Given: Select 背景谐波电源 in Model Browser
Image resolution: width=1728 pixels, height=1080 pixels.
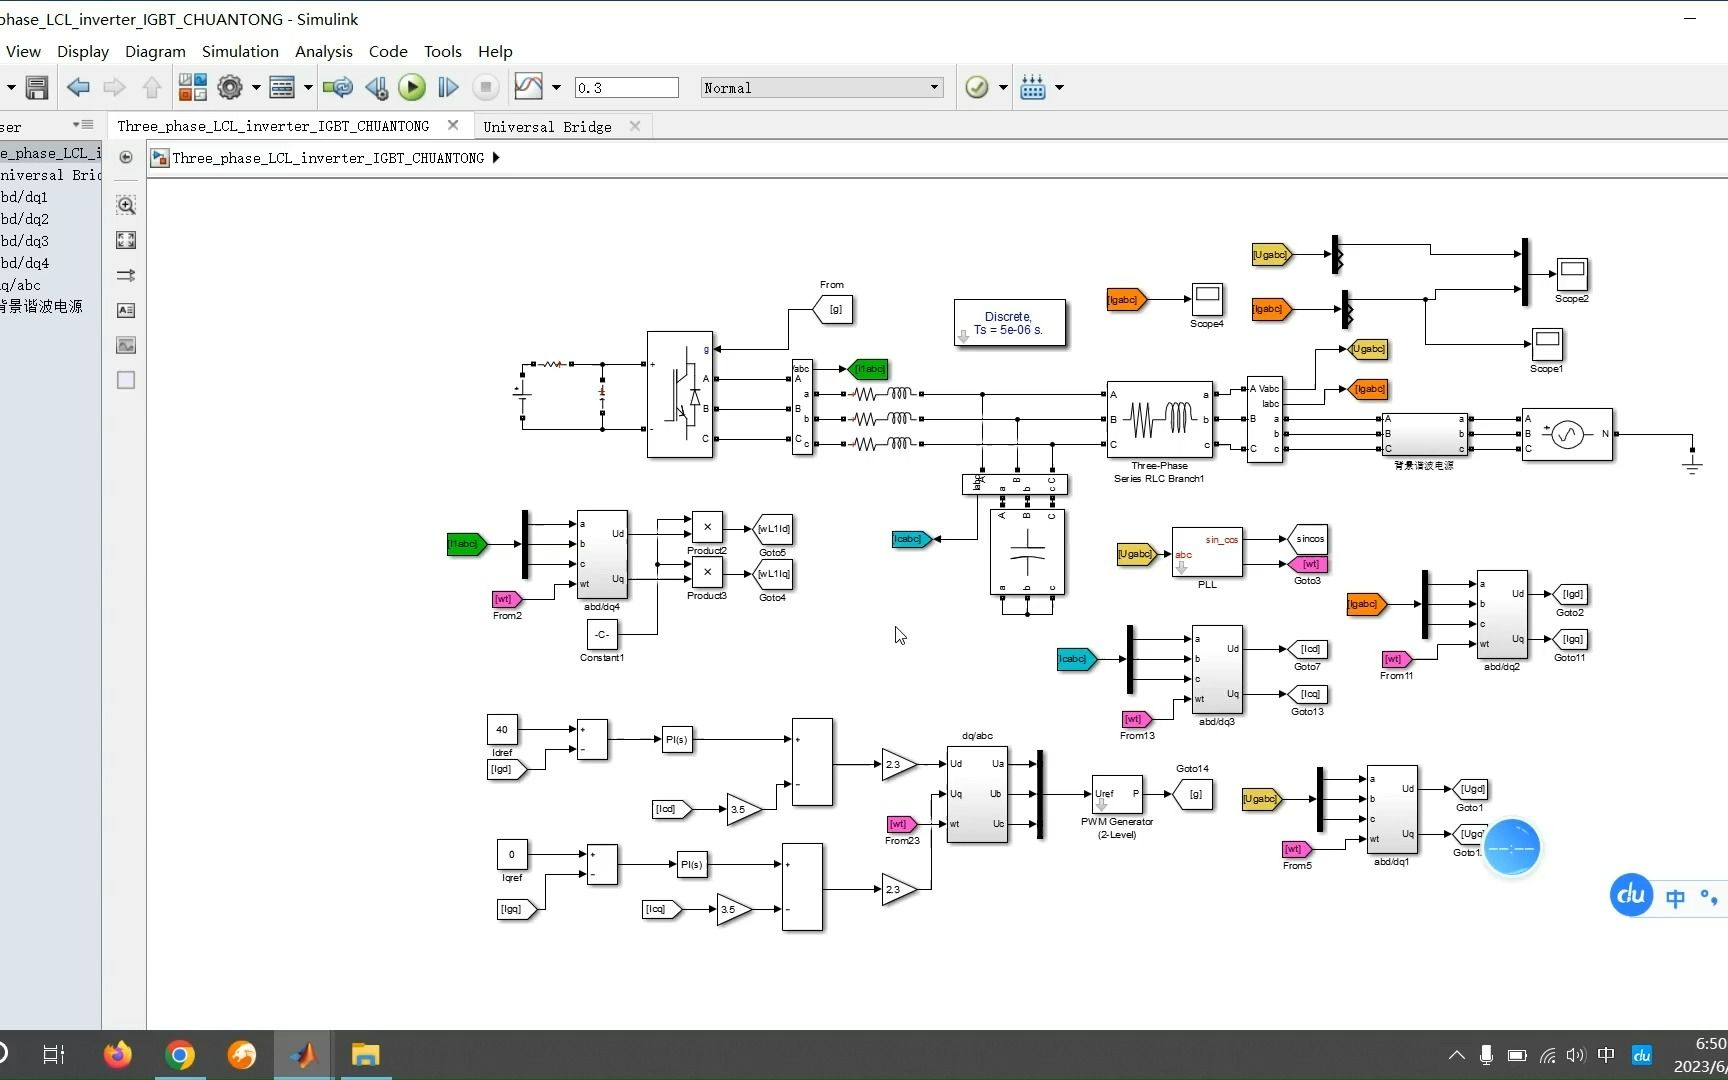Looking at the screenshot, I should (41, 306).
